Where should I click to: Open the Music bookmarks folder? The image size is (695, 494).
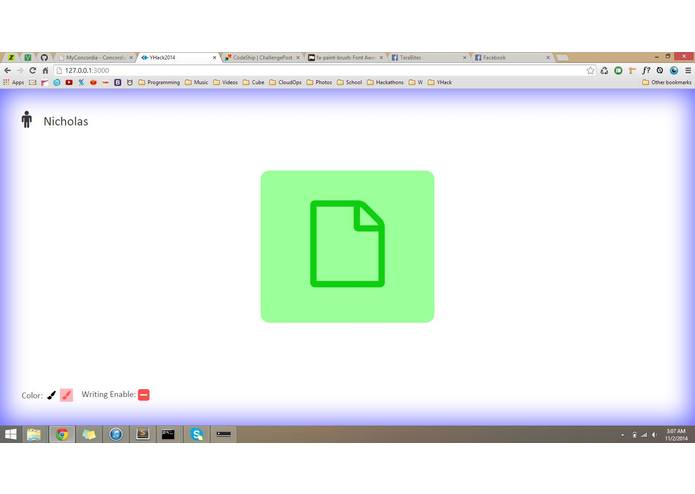(x=196, y=82)
